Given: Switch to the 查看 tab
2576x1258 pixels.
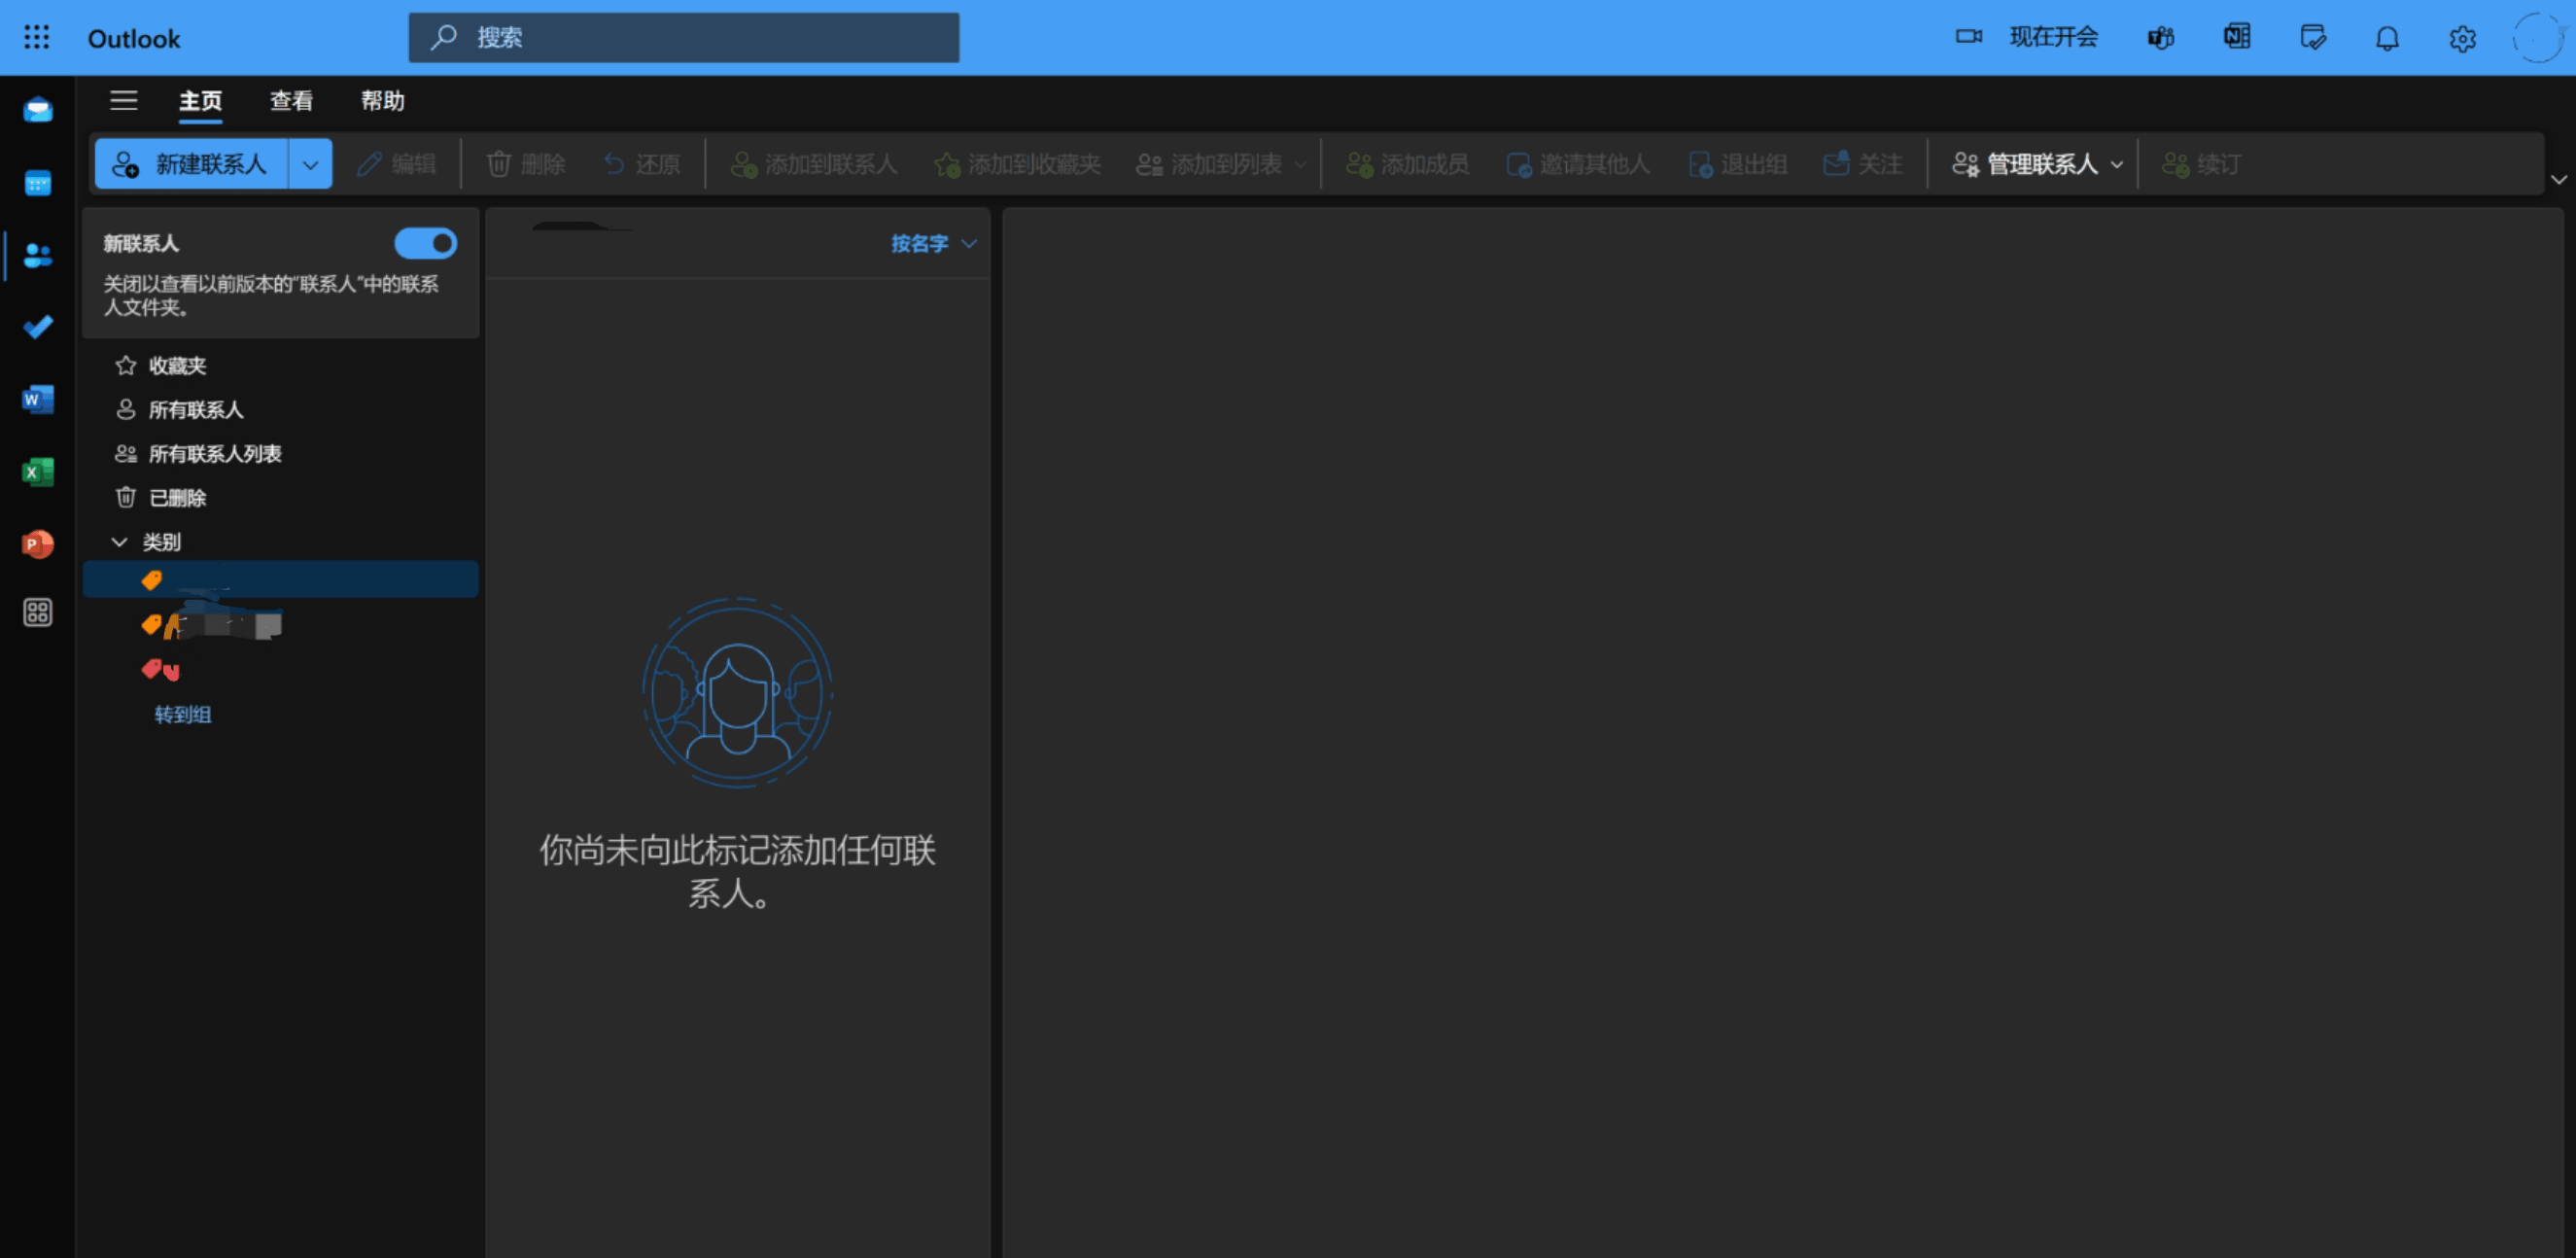Looking at the screenshot, I should pyautogui.click(x=291, y=100).
